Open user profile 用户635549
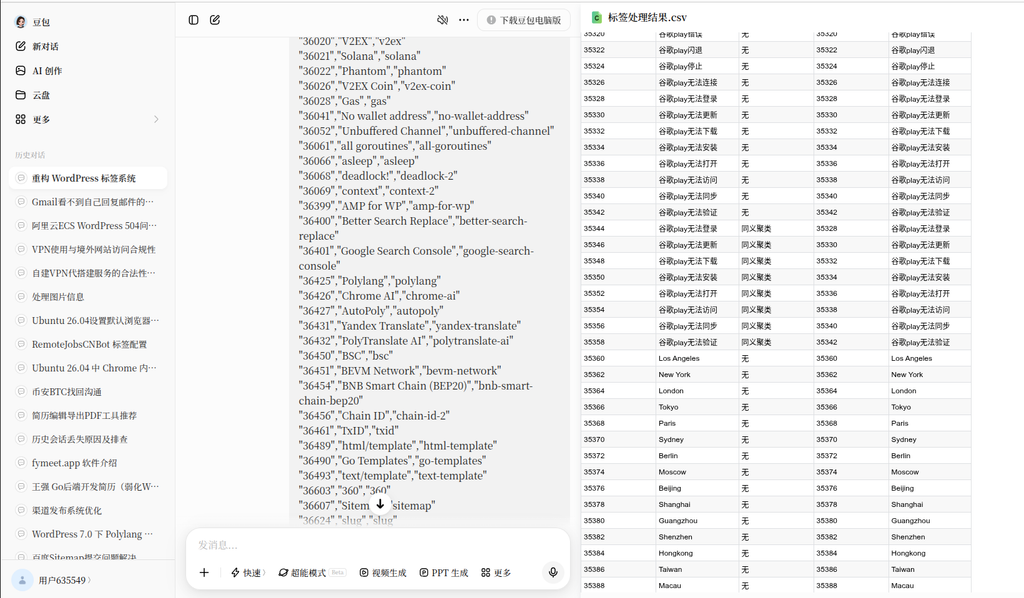 63,580
